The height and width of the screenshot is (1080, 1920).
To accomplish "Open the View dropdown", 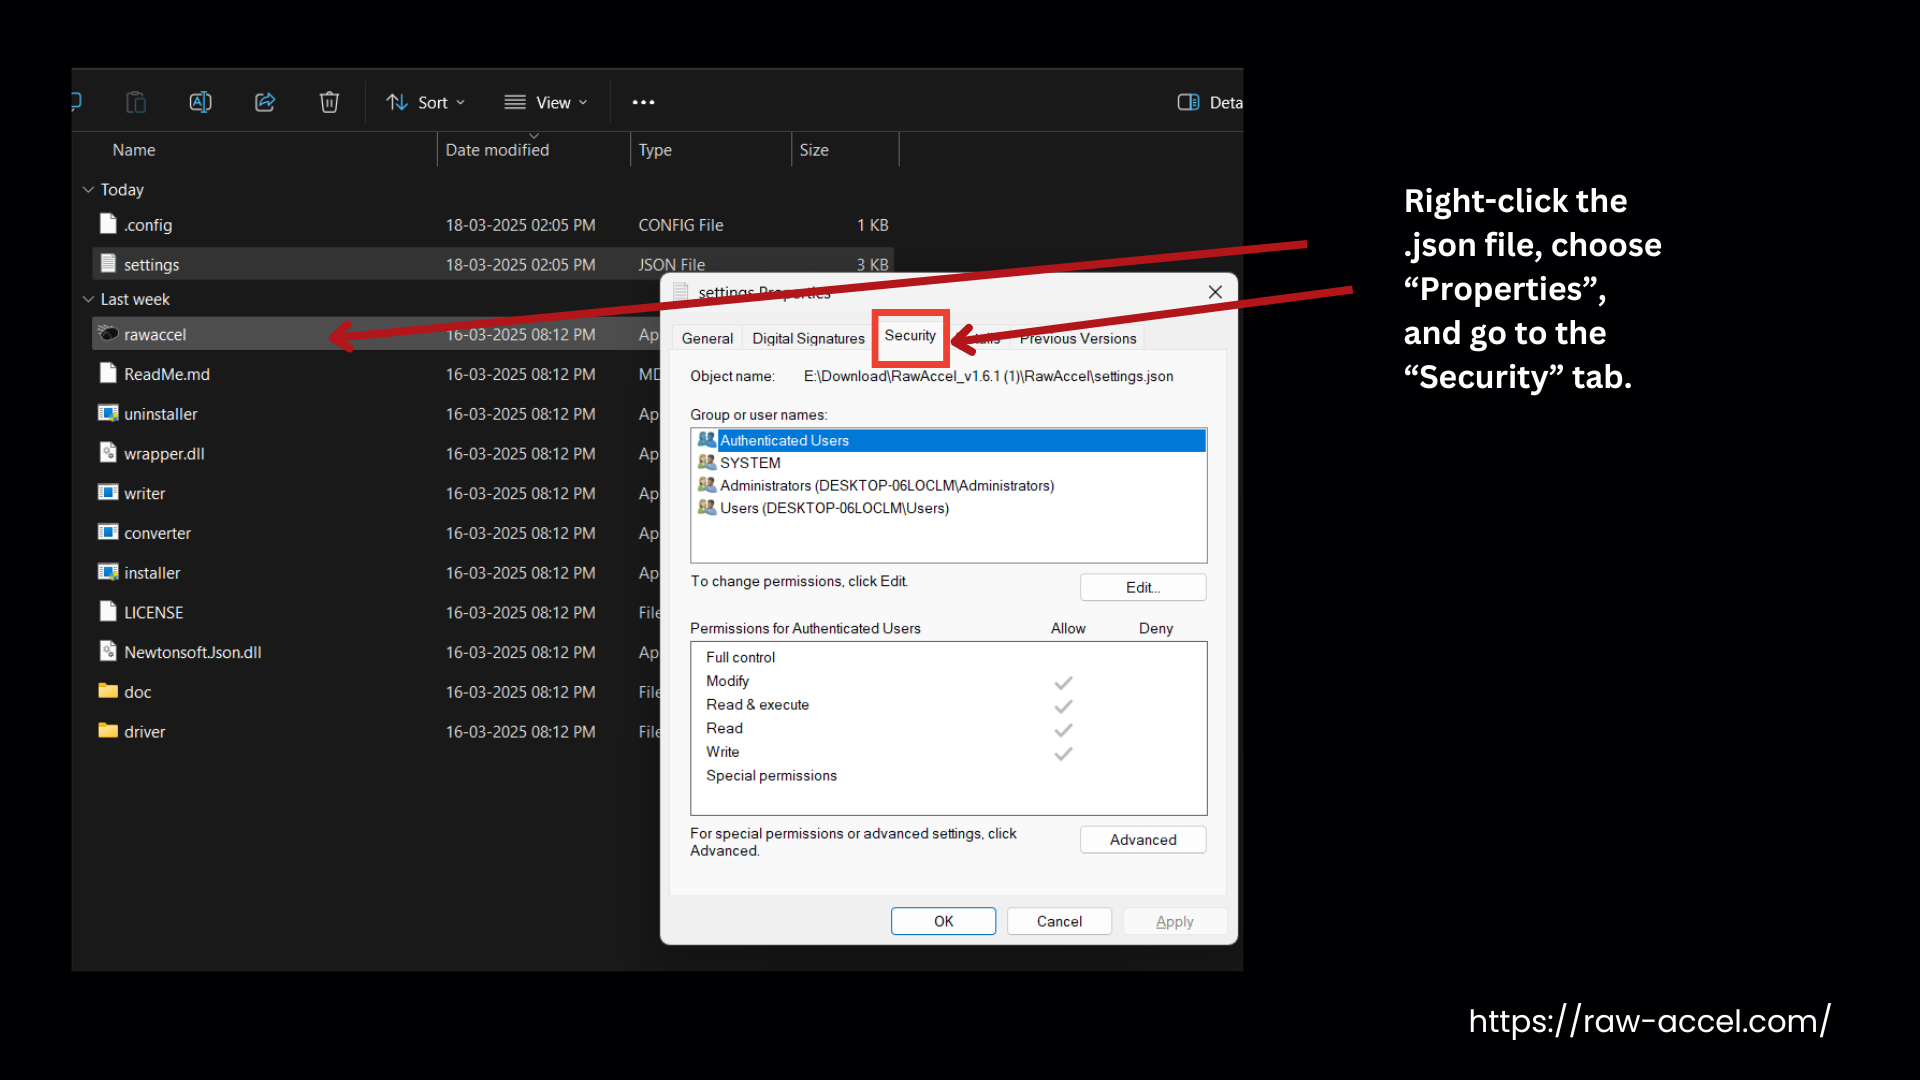I will coord(546,102).
